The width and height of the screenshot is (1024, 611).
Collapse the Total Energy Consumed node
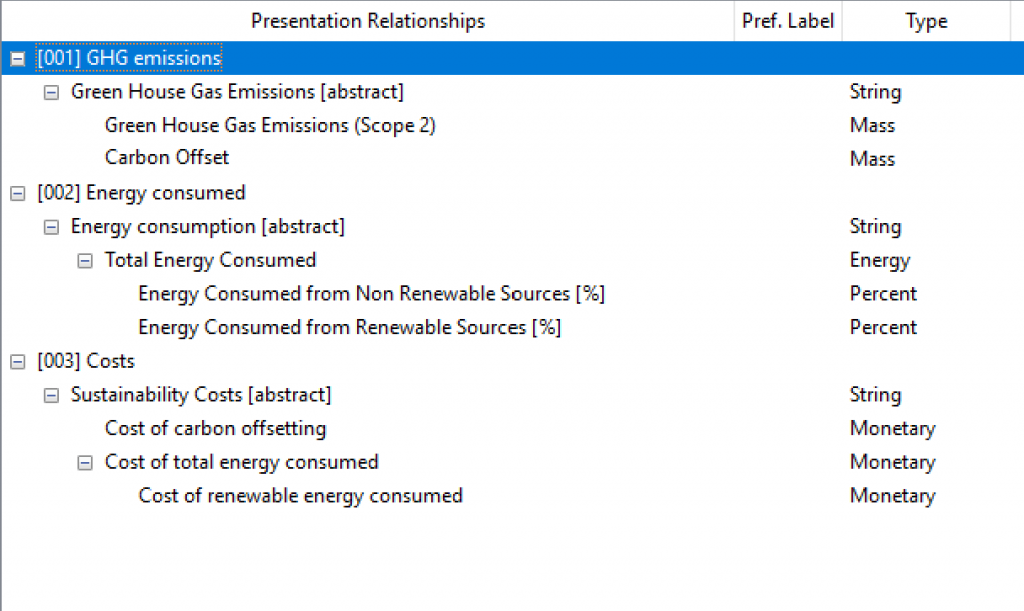coord(85,261)
